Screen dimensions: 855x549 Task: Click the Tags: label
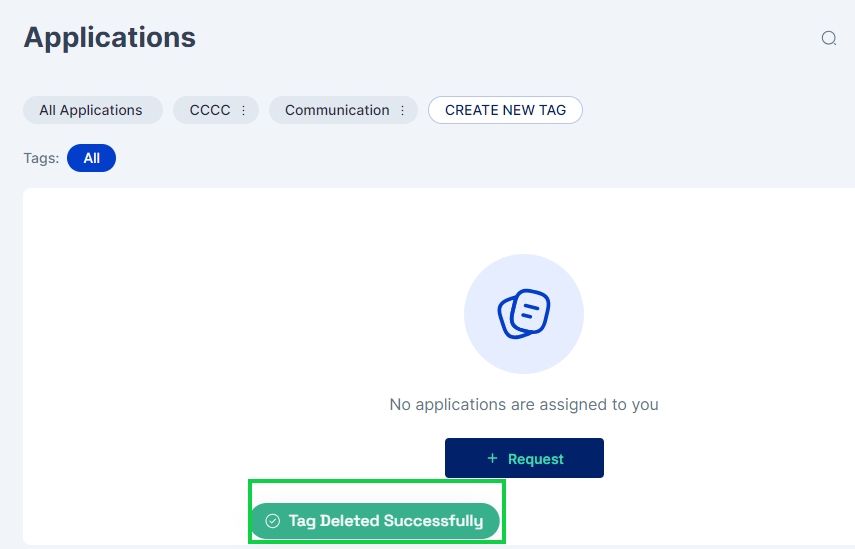click(x=41, y=158)
